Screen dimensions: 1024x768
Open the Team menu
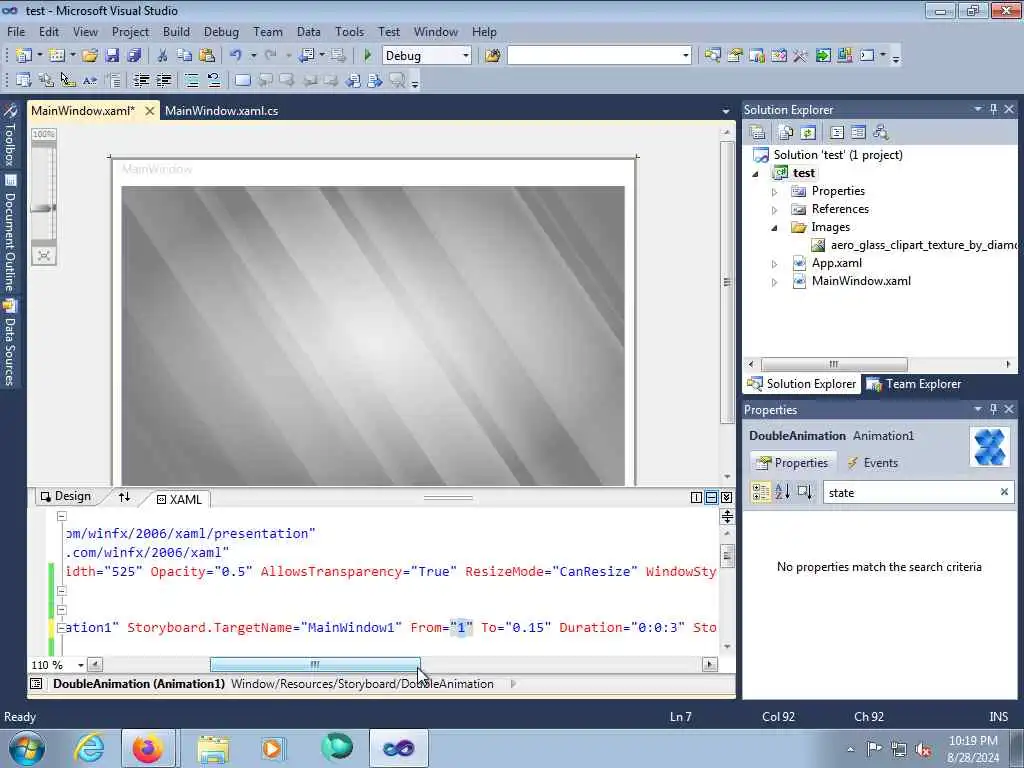(268, 31)
